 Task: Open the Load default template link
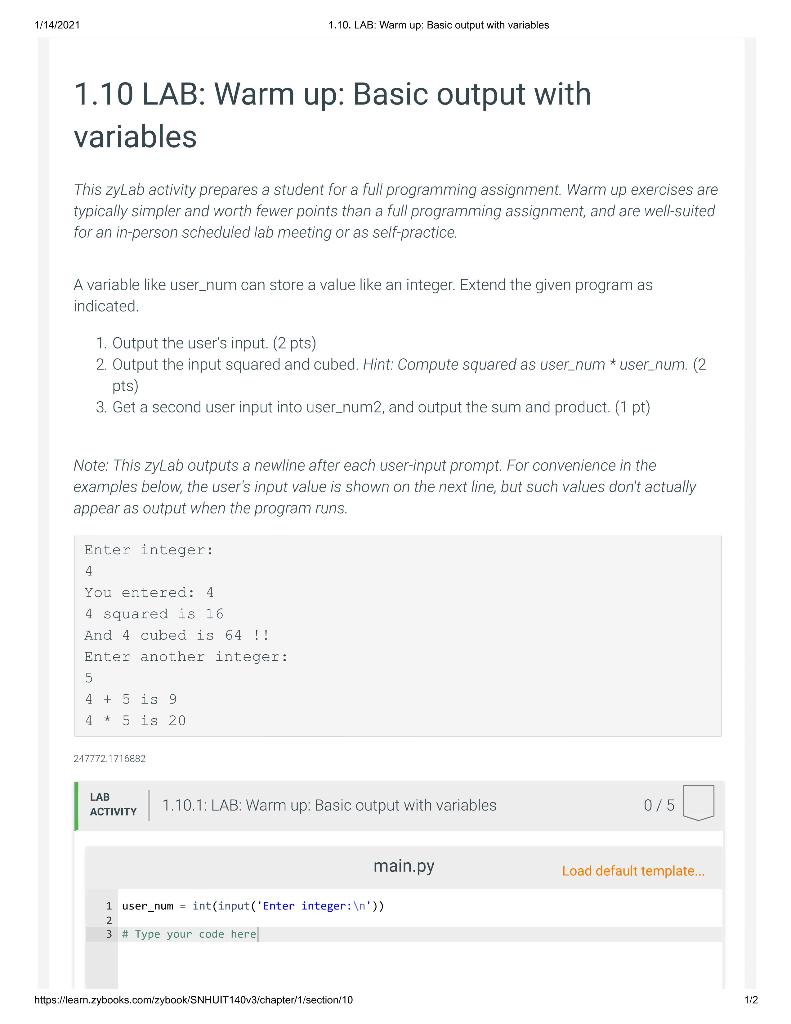pyautogui.click(x=633, y=871)
